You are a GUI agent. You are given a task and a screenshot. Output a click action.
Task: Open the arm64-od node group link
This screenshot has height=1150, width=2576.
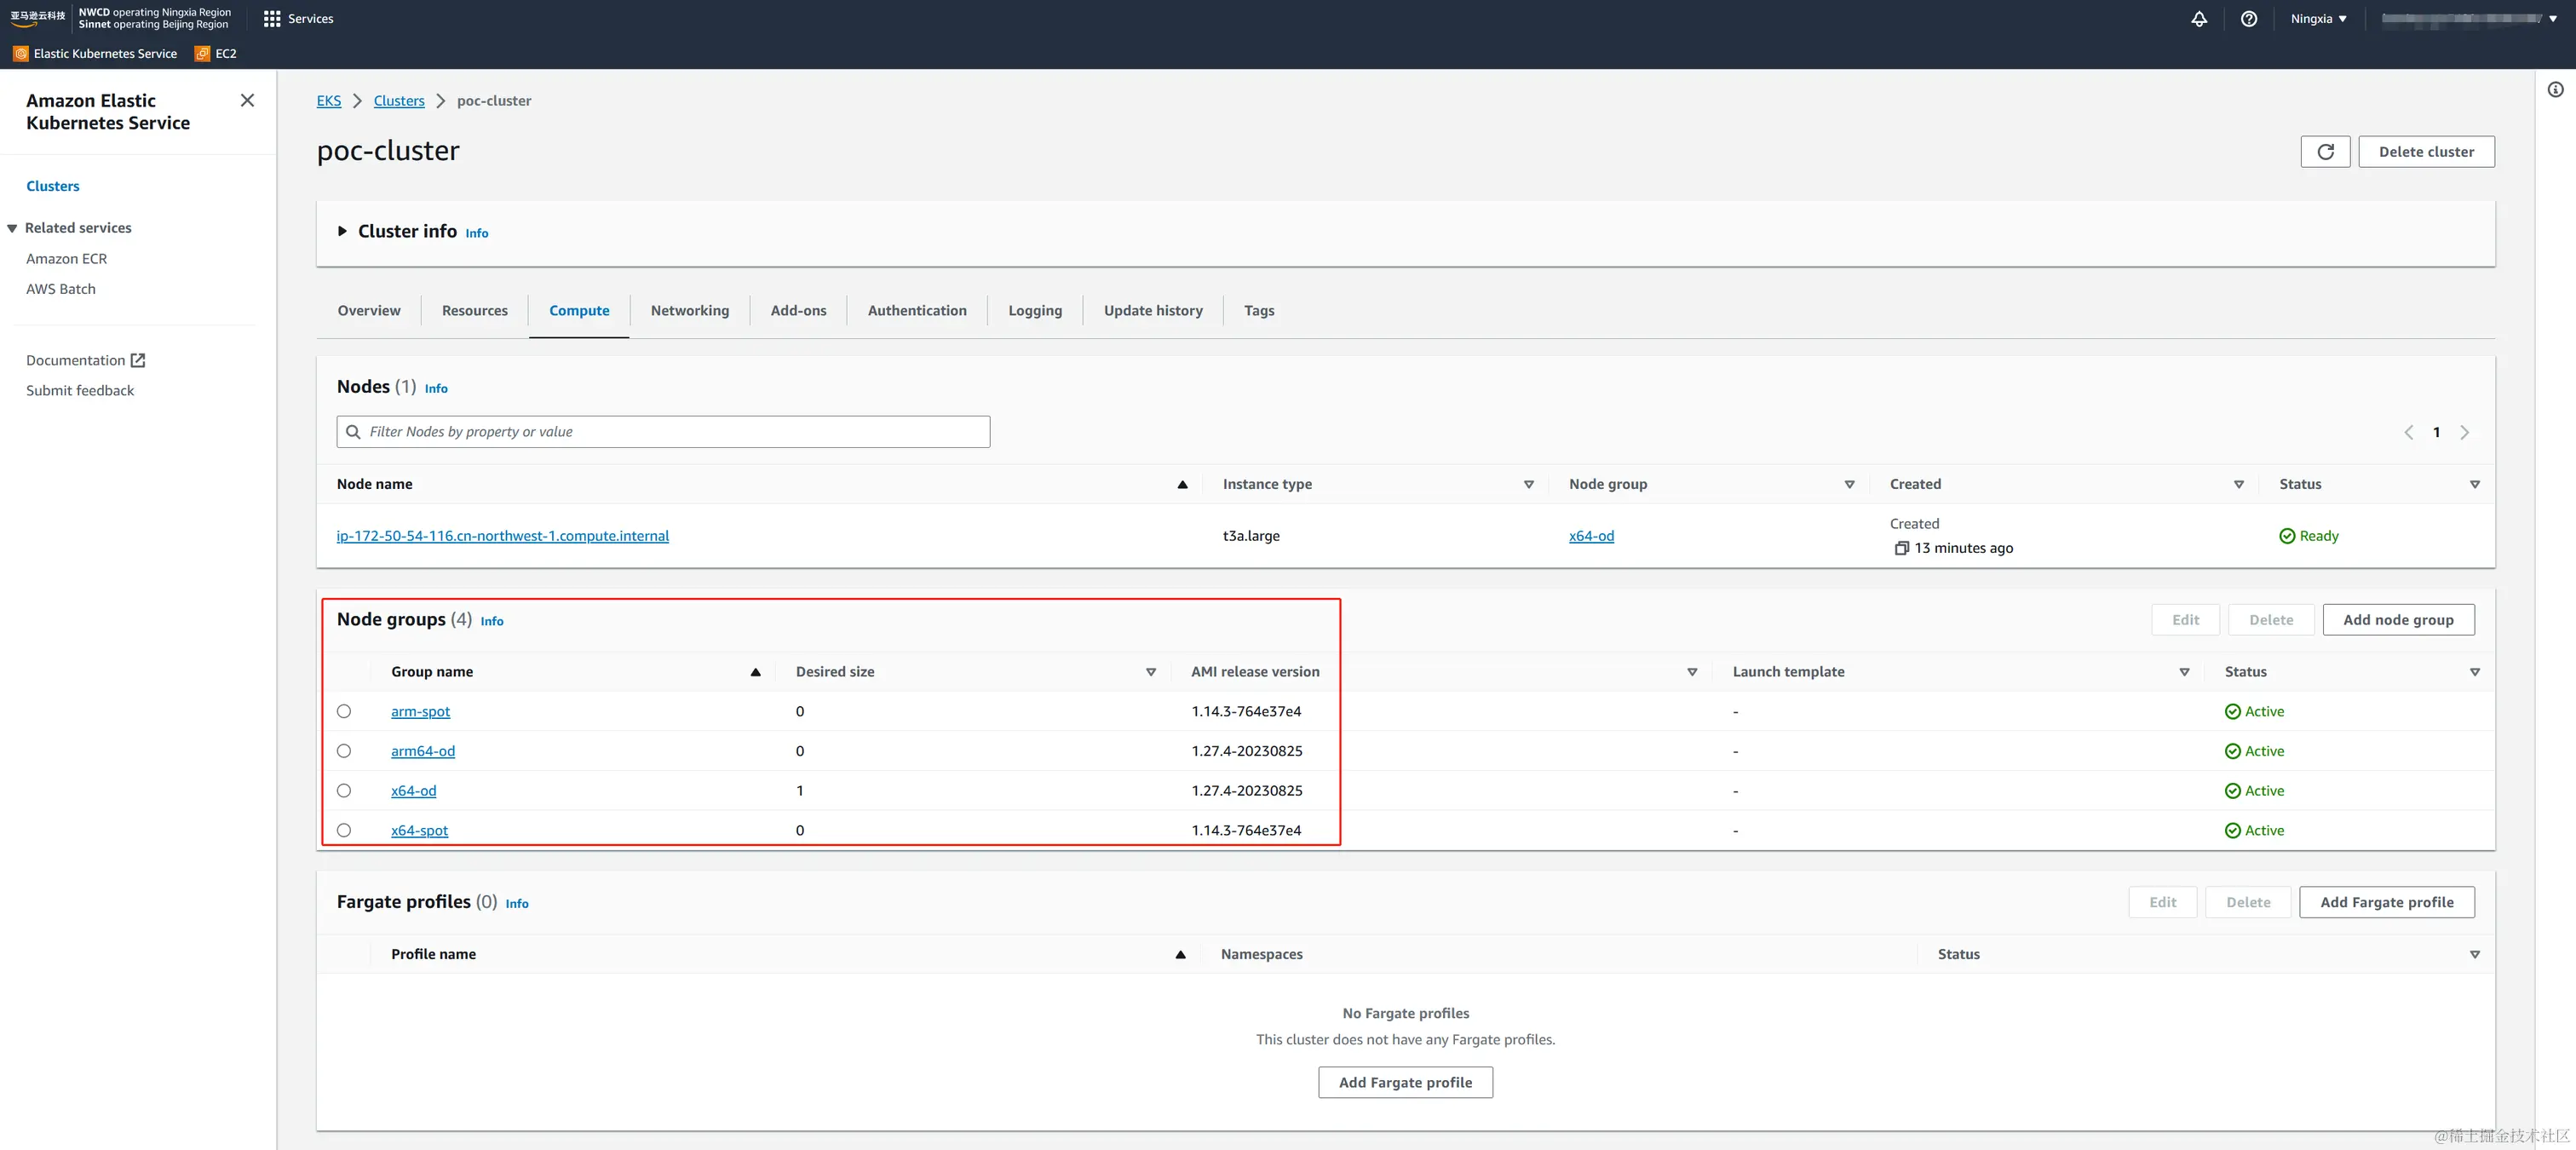(423, 751)
